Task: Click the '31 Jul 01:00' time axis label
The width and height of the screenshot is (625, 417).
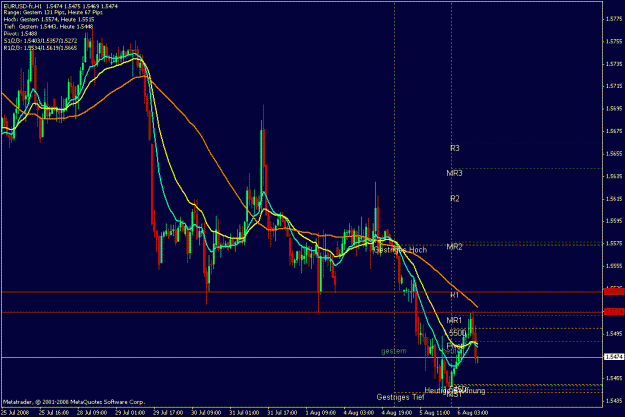Action: (244, 413)
